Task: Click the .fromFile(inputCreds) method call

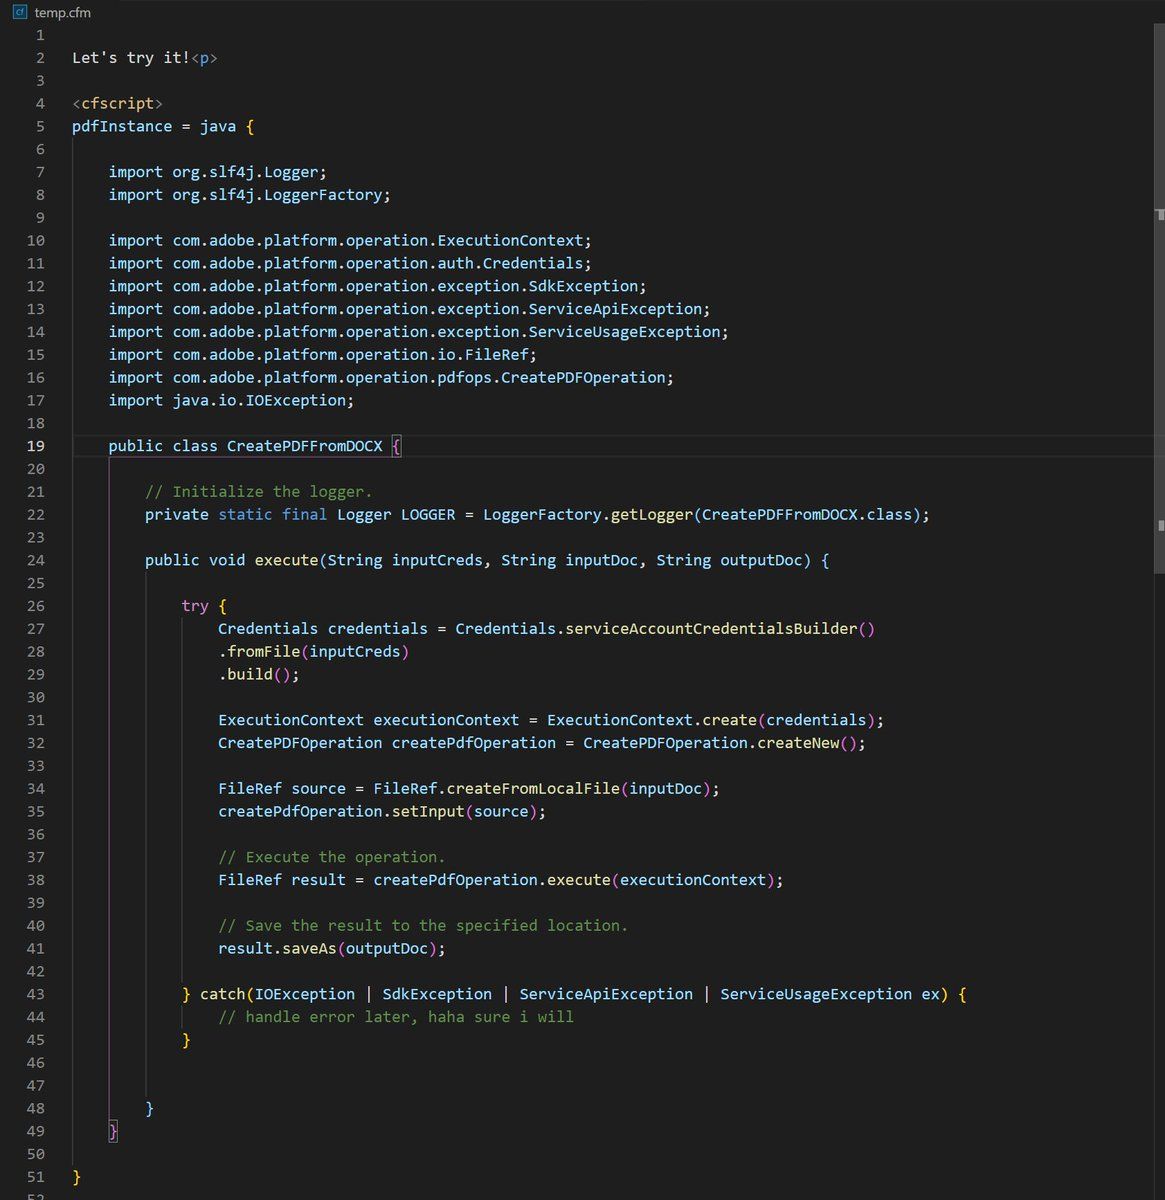Action: click(x=314, y=651)
